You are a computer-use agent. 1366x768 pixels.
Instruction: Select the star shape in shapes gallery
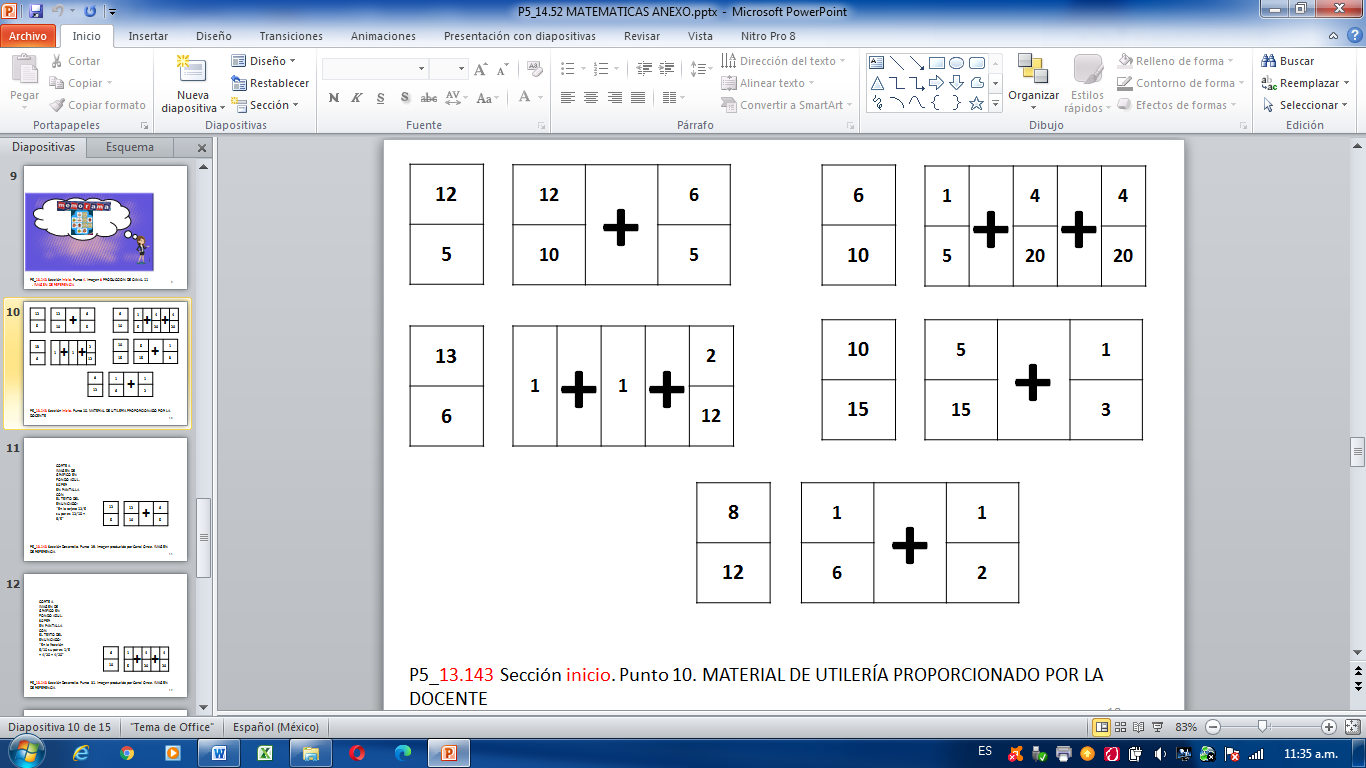tap(976, 102)
